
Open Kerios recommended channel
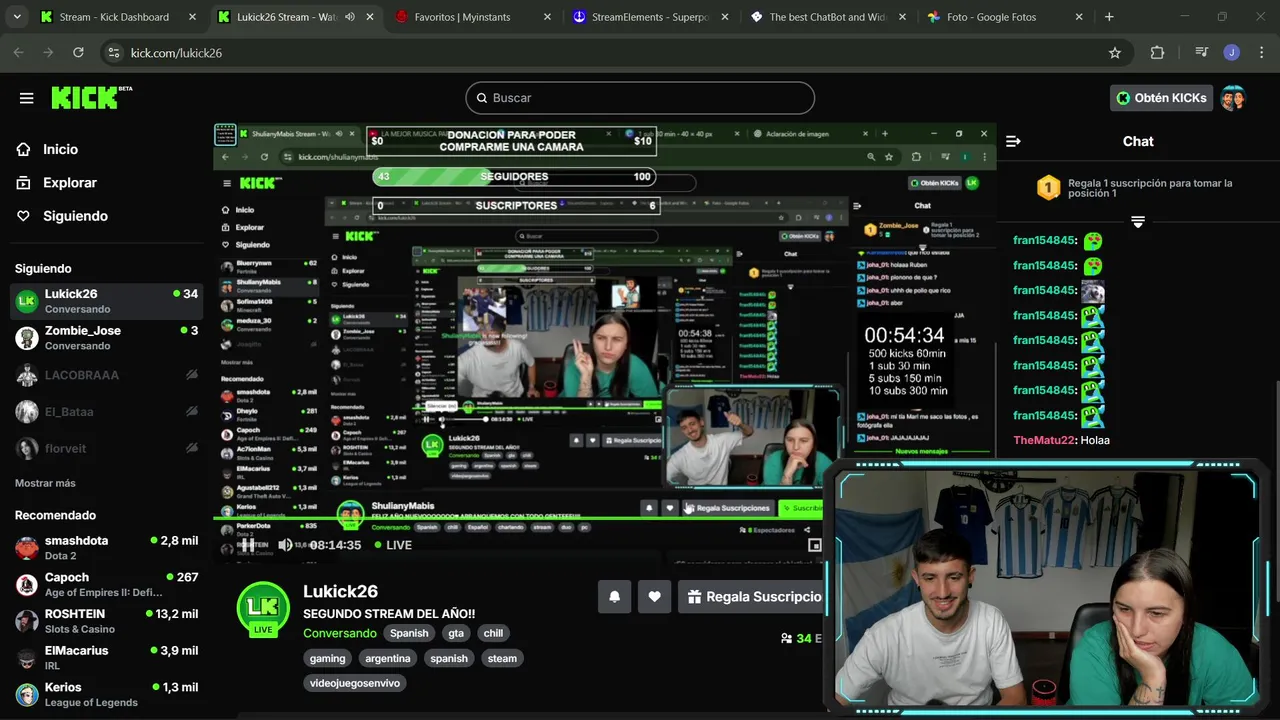(x=106, y=695)
